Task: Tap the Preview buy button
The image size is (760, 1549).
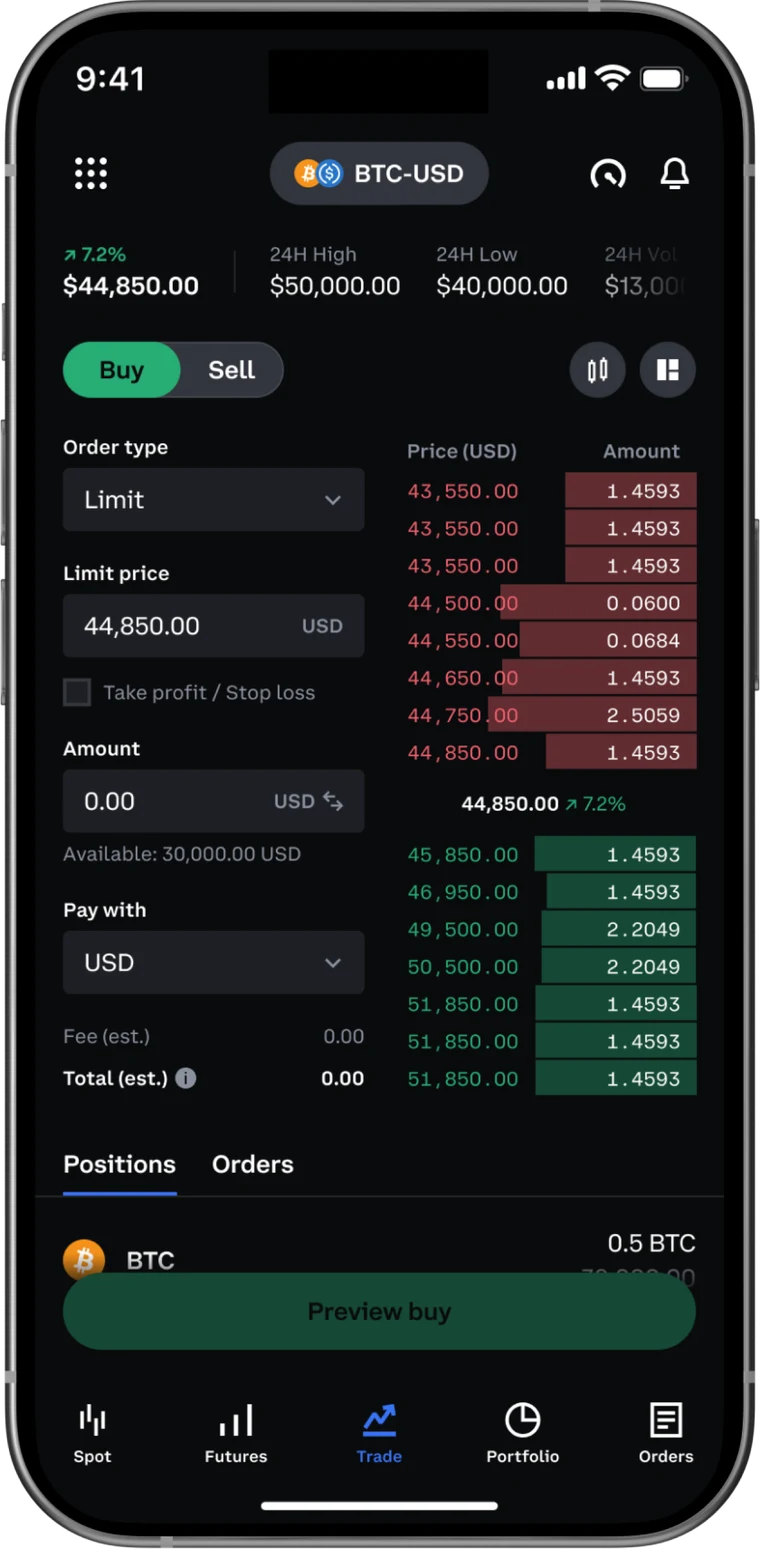Action: 379,1311
